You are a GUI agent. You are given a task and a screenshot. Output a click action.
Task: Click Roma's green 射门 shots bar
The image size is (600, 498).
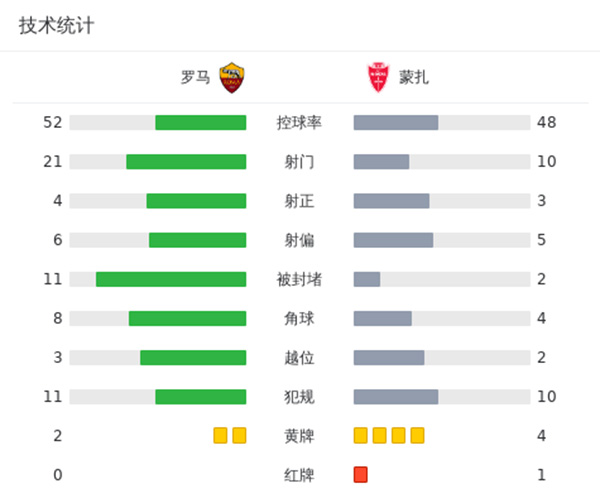(186, 161)
